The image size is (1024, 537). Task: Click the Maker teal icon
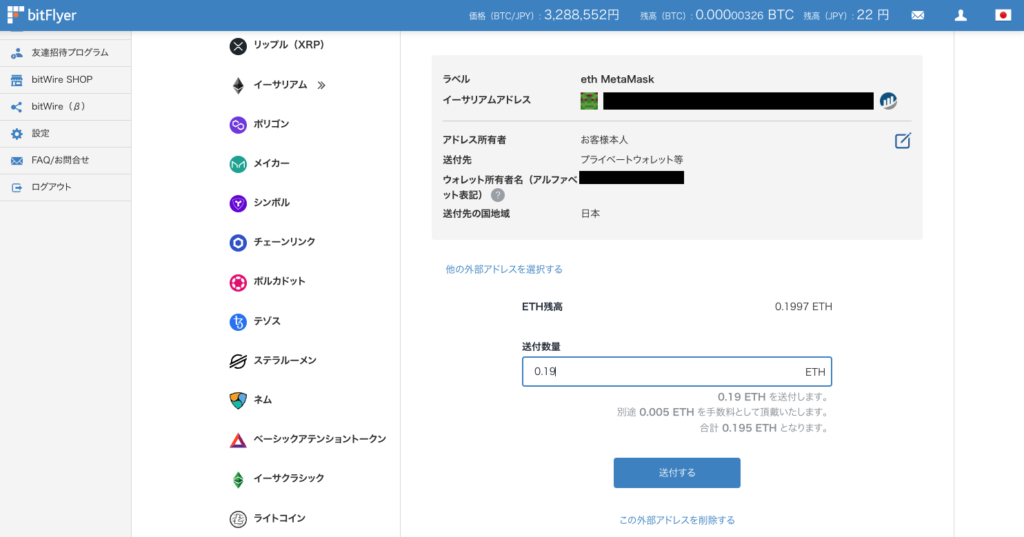coord(238,164)
